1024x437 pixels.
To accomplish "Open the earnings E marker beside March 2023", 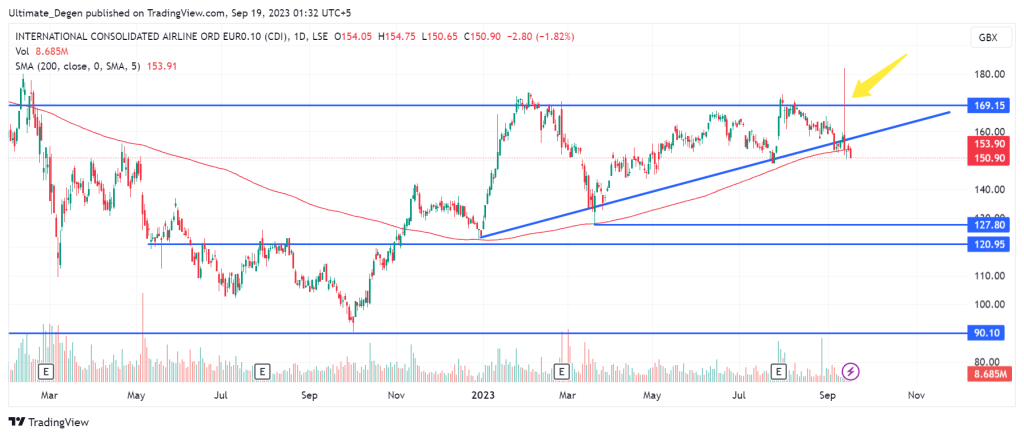I will point(561,372).
